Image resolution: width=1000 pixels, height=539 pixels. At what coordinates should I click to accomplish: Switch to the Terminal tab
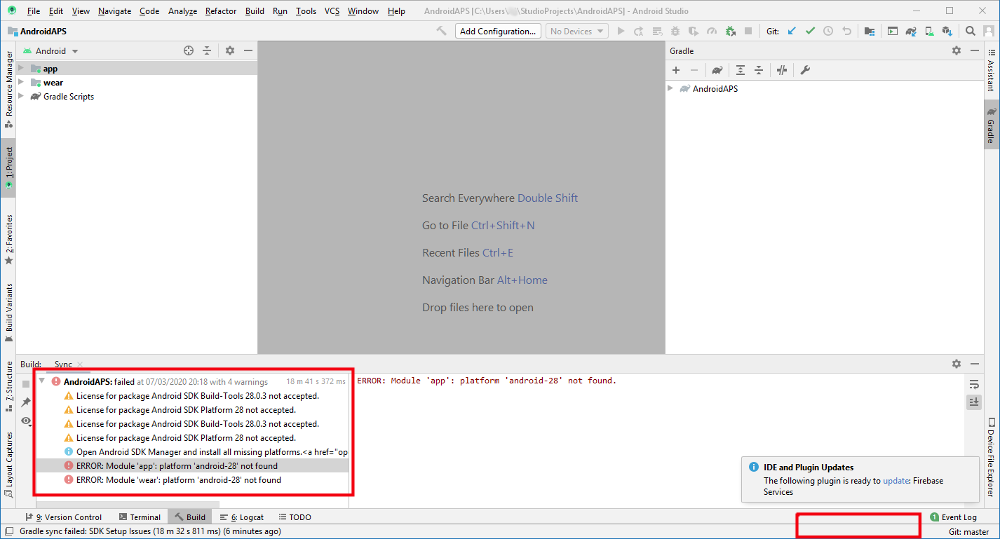tap(140, 517)
